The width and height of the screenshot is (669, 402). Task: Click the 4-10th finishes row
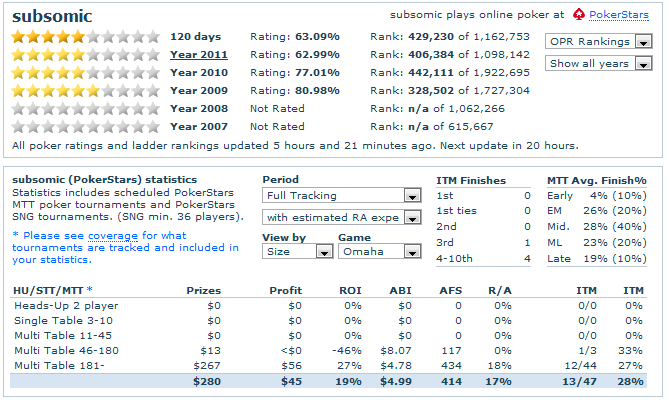(483, 259)
